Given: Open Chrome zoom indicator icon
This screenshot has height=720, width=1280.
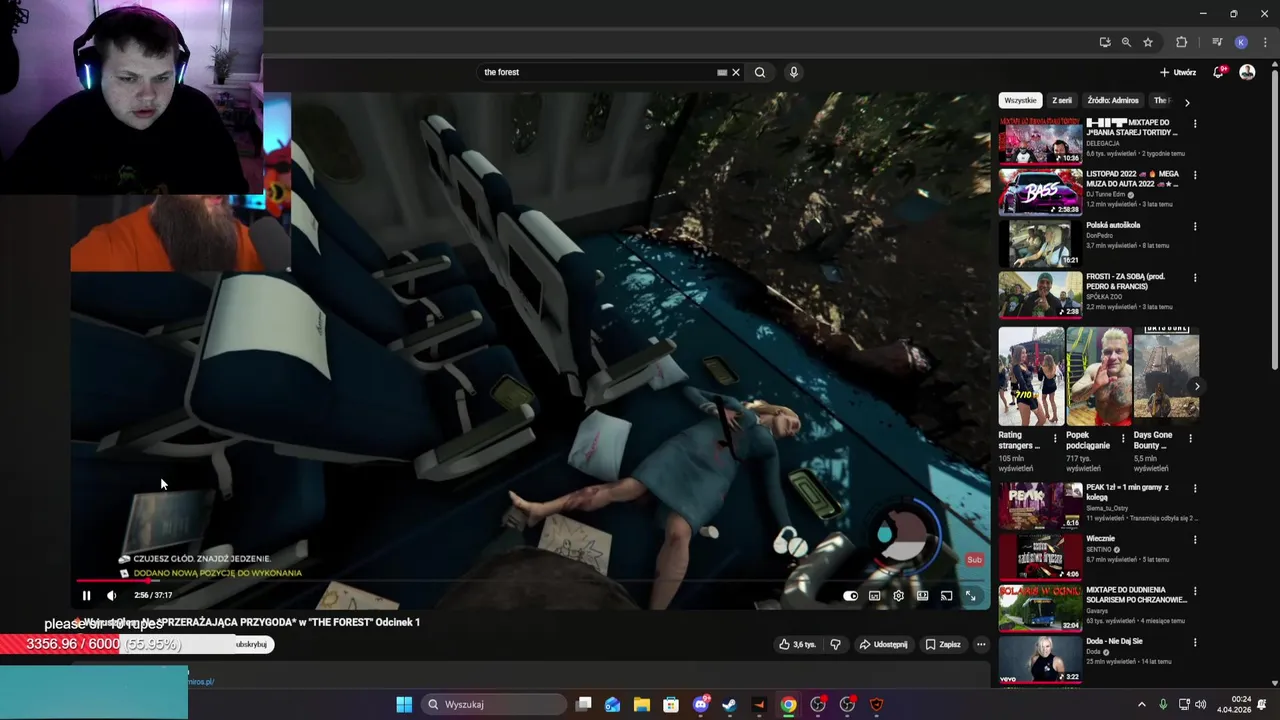Looking at the screenshot, I should [1126, 42].
